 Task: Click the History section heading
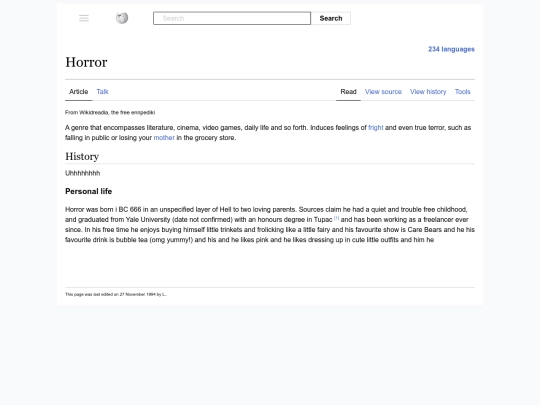(x=82, y=156)
